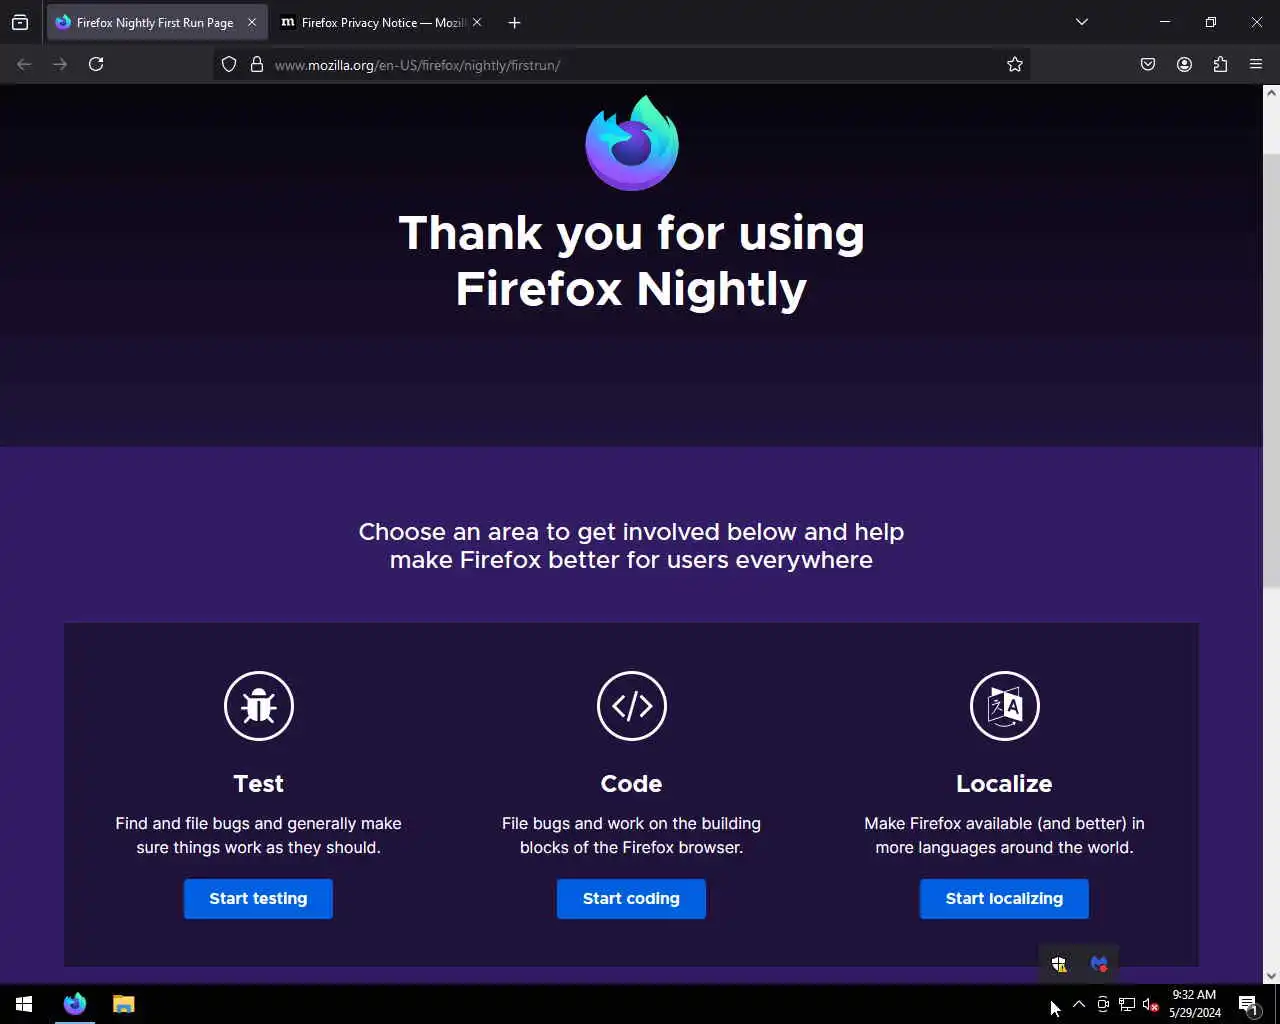Click the Test bug icon
The width and height of the screenshot is (1280, 1024).
point(259,706)
